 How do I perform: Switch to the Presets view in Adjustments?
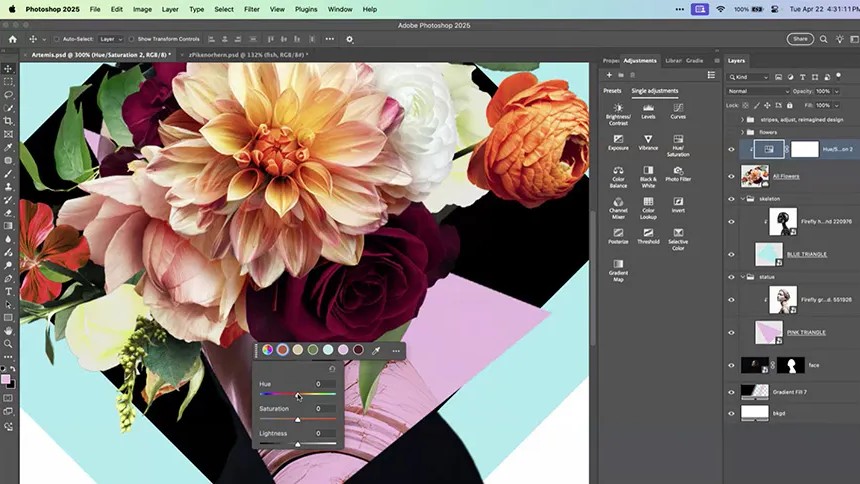(612, 91)
